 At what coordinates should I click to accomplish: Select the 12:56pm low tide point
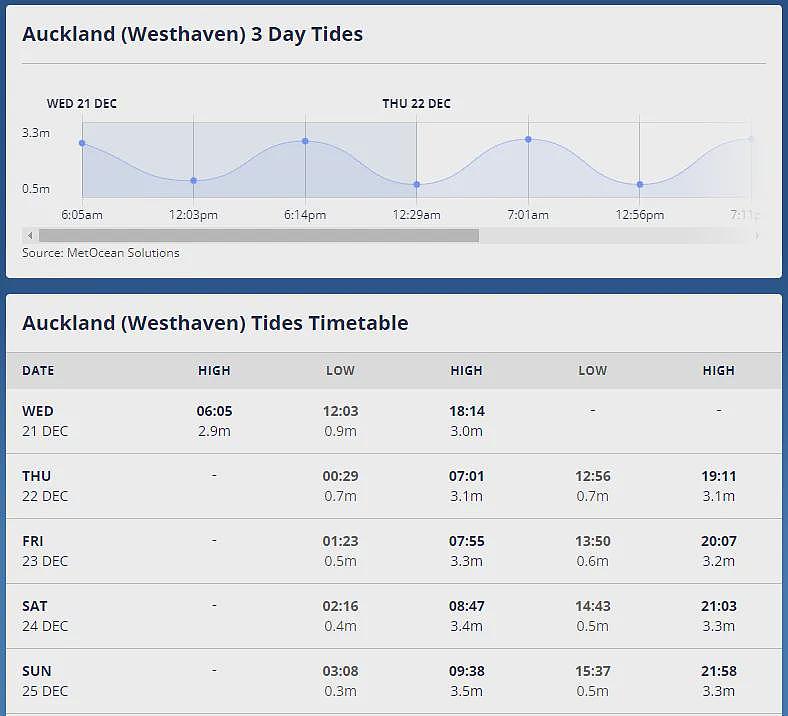[x=640, y=184]
